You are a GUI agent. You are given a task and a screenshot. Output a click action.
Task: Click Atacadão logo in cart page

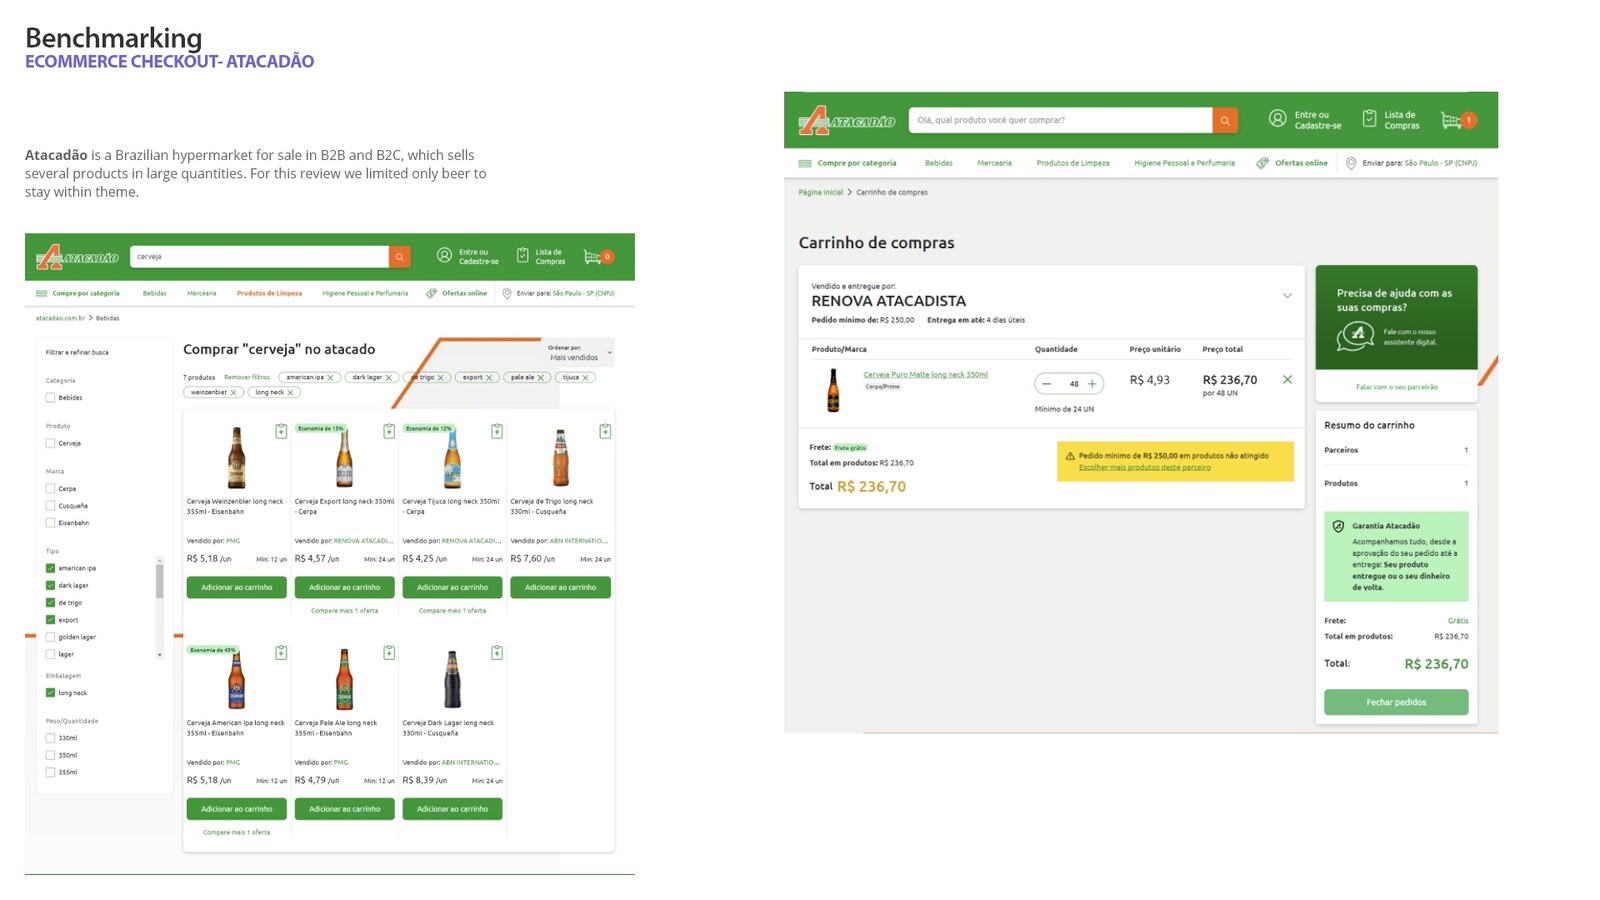[x=846, y=120]
